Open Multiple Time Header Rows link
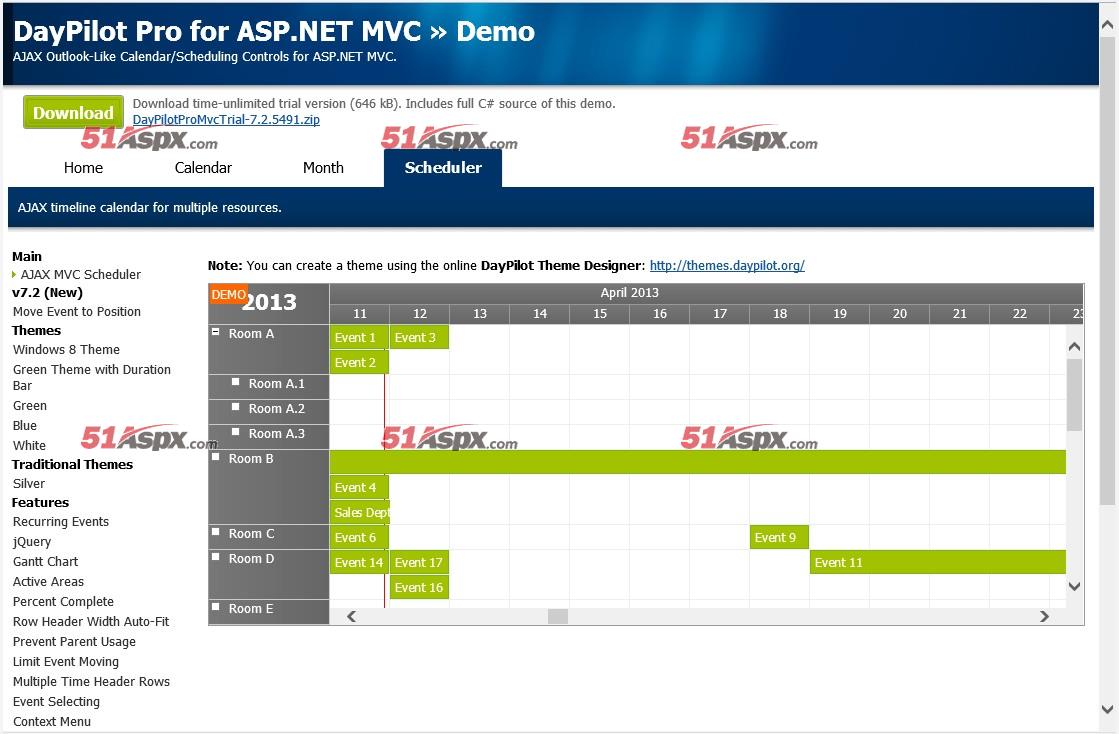 pyautogui.click(x=91, y=681)
